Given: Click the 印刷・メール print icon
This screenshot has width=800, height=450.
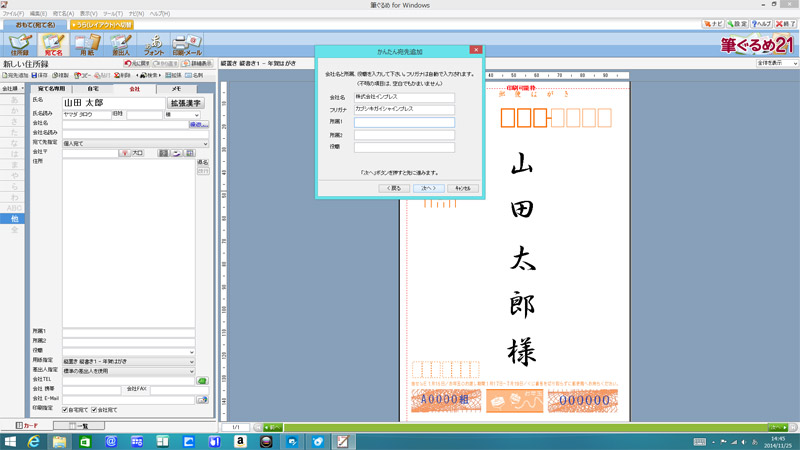Looking at the screenshot, I should pos(190,45).
